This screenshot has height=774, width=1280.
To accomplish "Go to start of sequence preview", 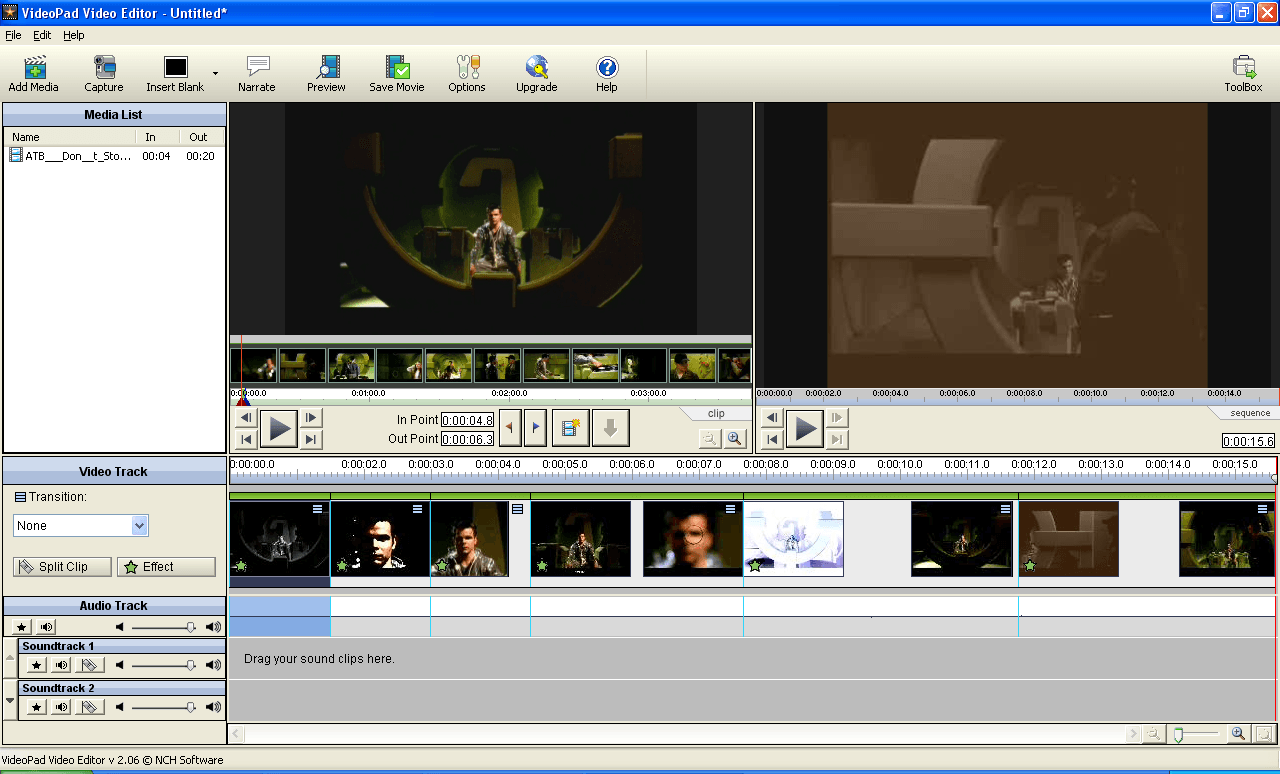I will 772,439.
